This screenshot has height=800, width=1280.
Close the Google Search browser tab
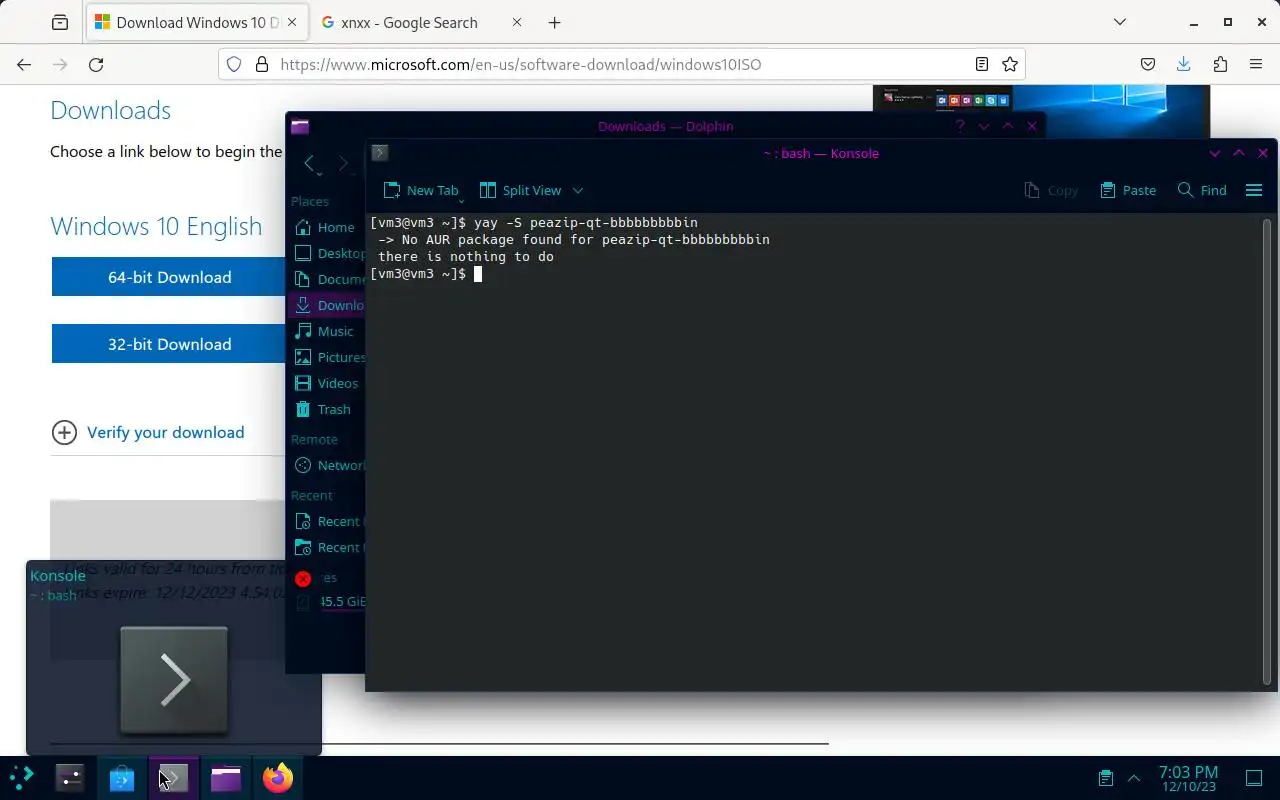click(516, 22)
